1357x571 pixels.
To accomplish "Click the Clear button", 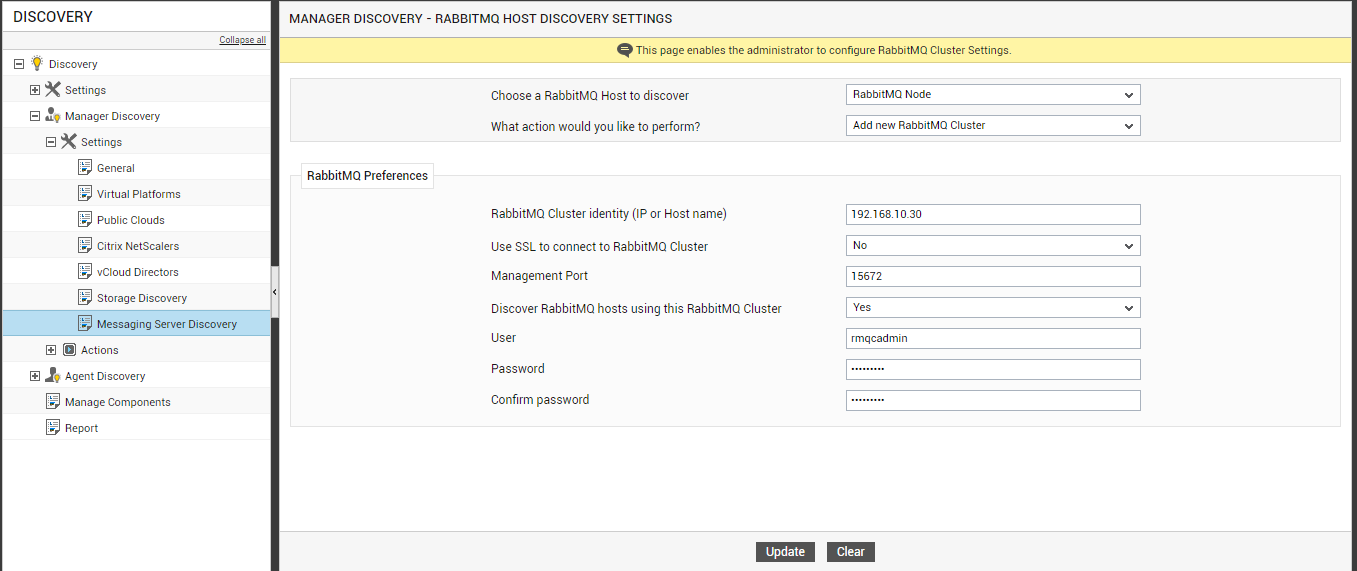I will [851, 552].
